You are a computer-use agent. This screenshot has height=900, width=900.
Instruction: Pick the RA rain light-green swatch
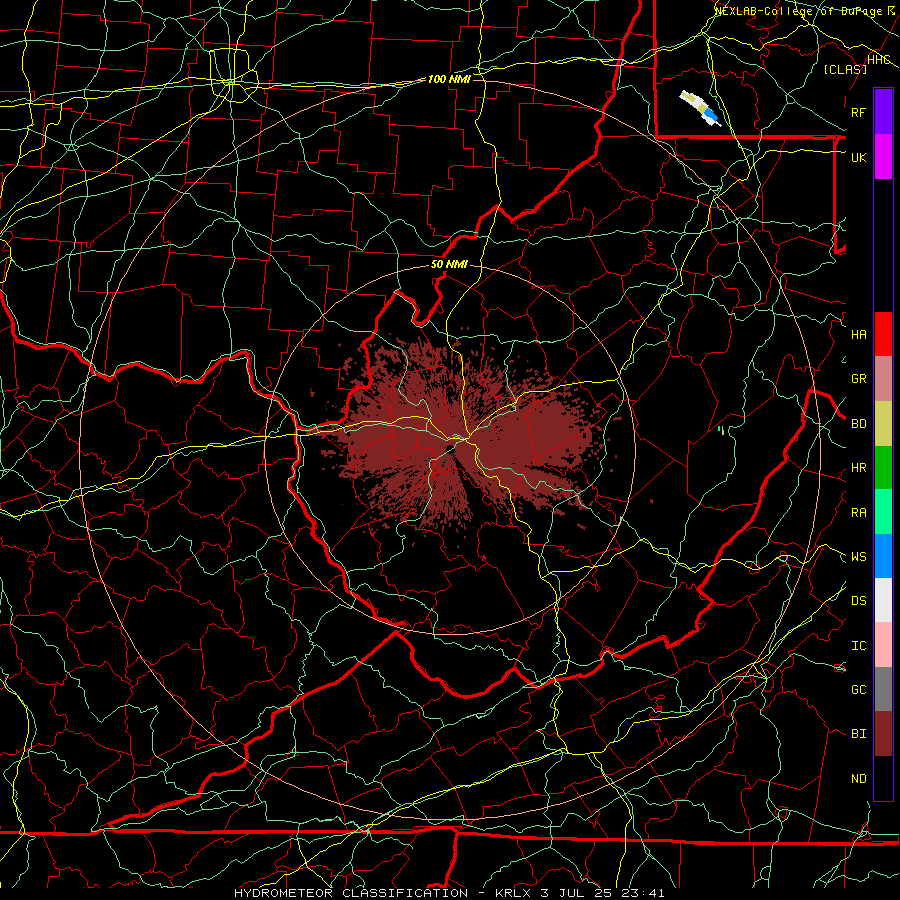click(x=883, y=512)
